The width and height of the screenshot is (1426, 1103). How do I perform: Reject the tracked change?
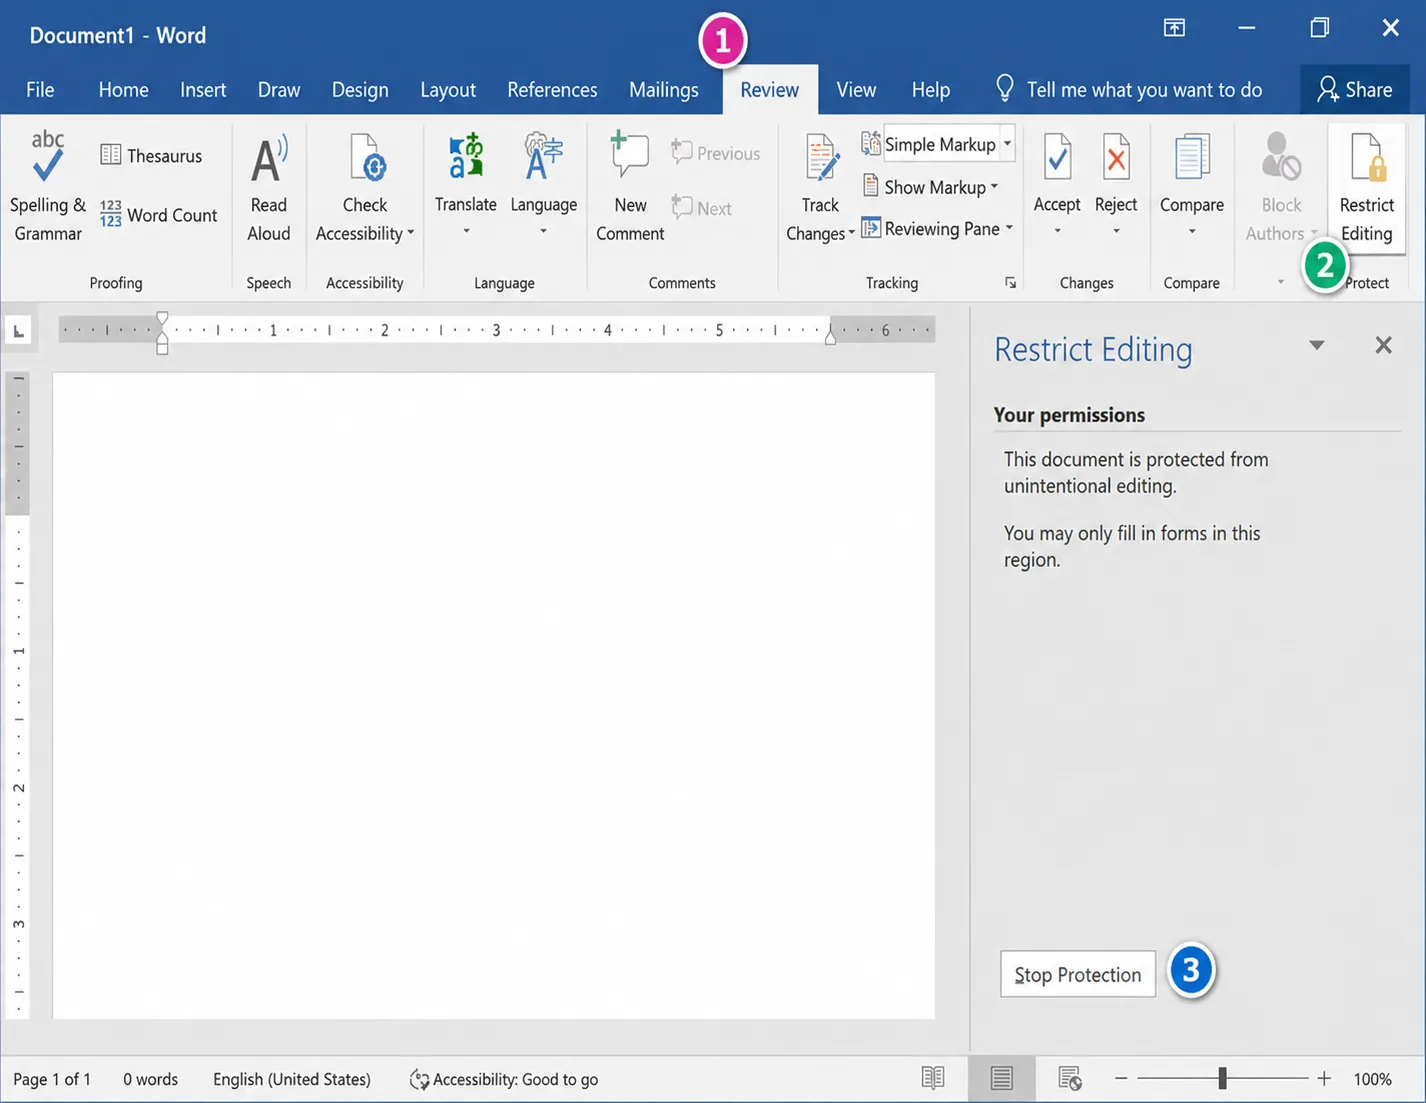coord(1116,173)
